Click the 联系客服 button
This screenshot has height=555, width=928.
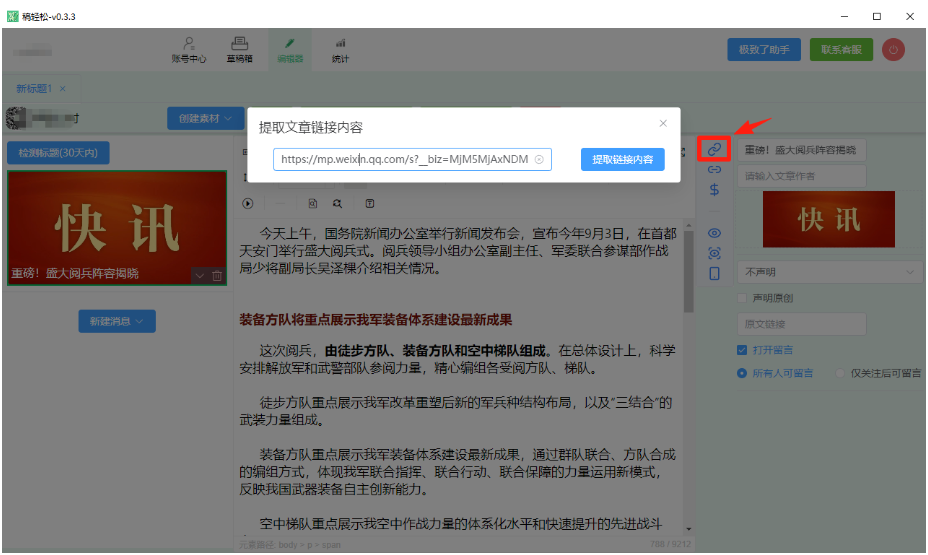tap(841, 49)
